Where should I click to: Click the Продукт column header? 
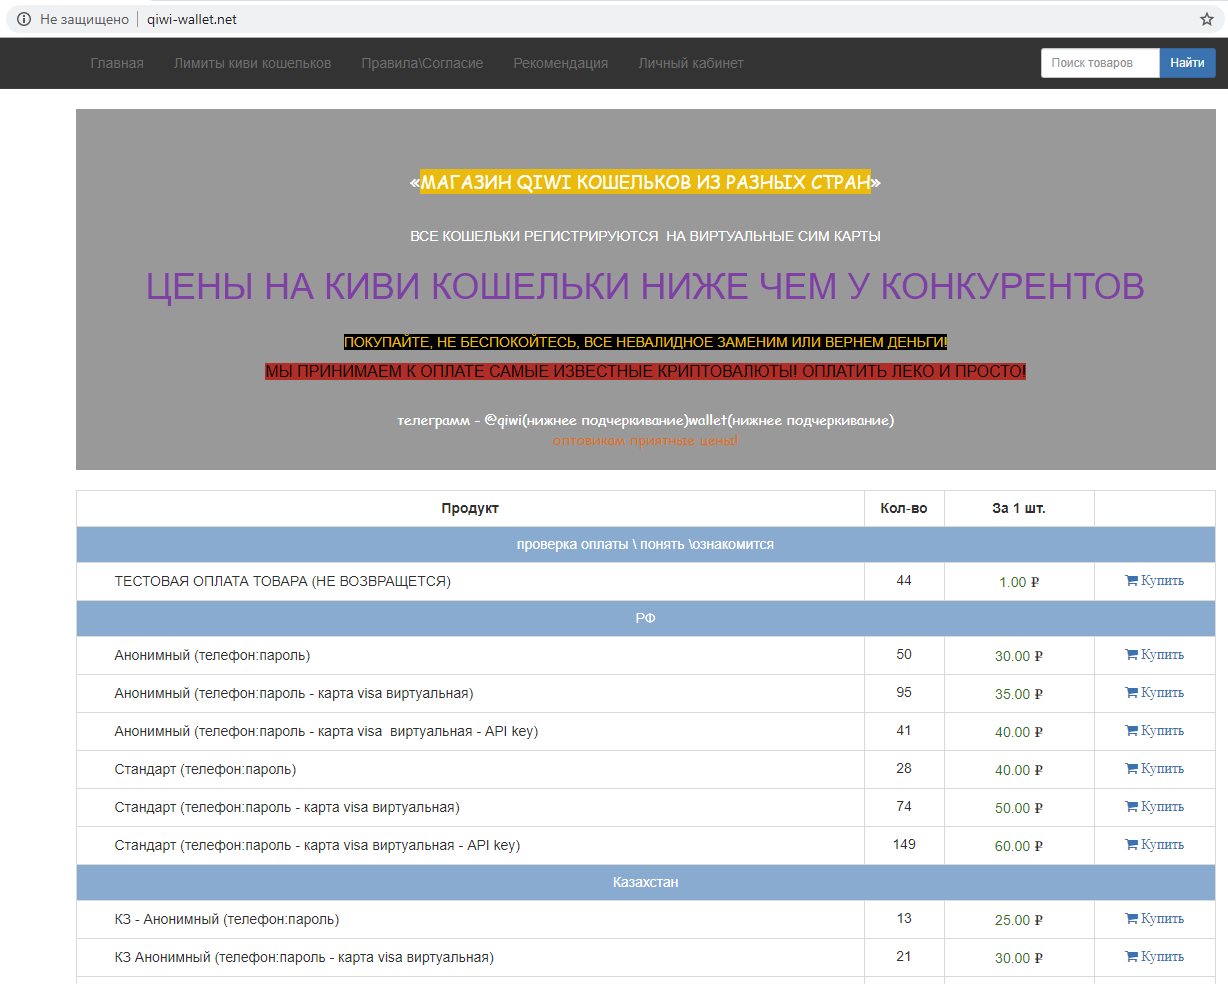click(x=470, y=508)
